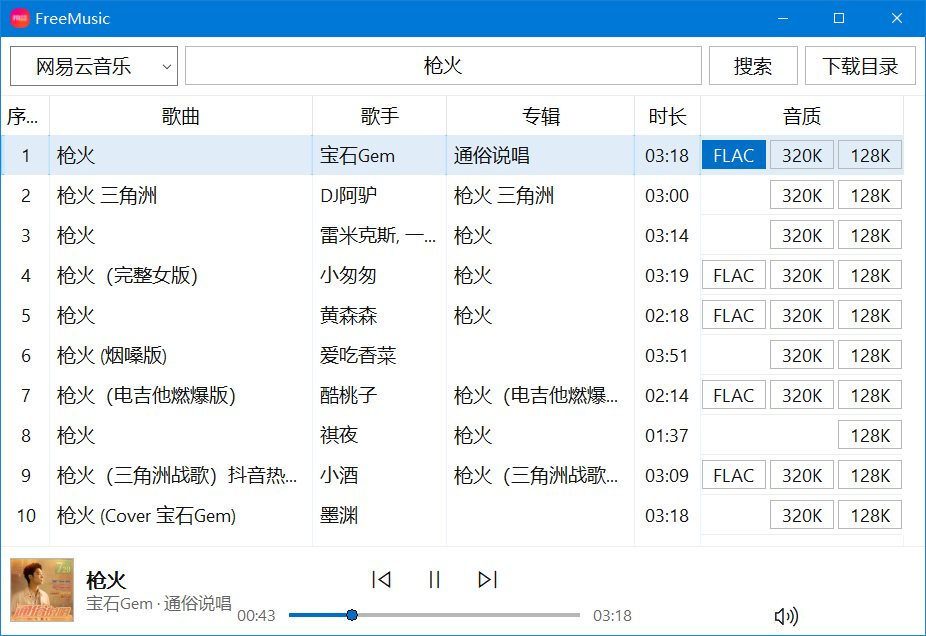Choose 128K for 祺夜 track

tap(870, 435)
